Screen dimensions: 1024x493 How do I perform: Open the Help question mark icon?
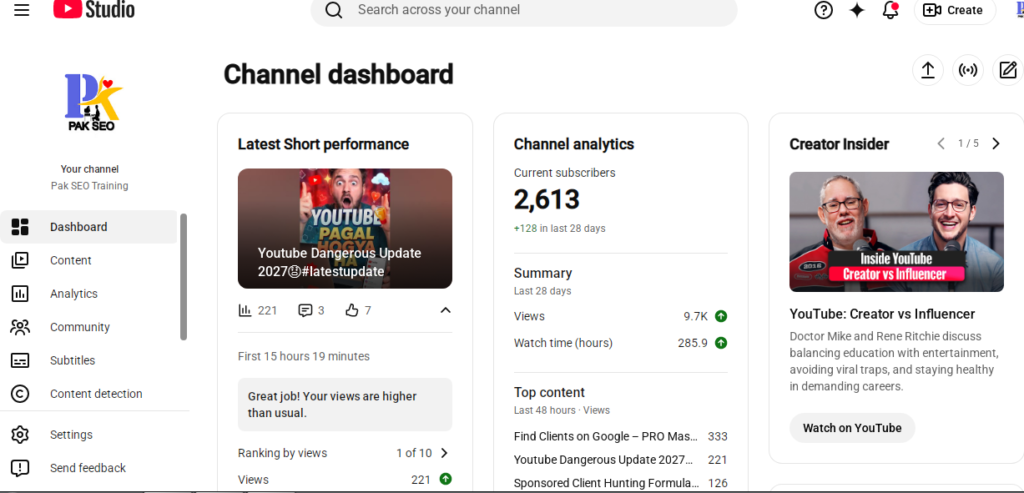(x=824, y=10)
